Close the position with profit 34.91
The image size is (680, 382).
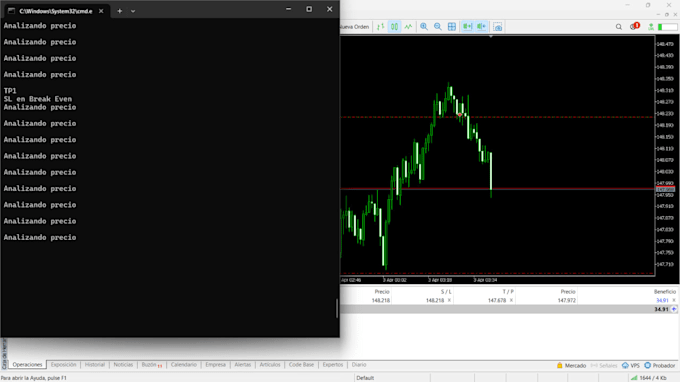click(674, 300)
